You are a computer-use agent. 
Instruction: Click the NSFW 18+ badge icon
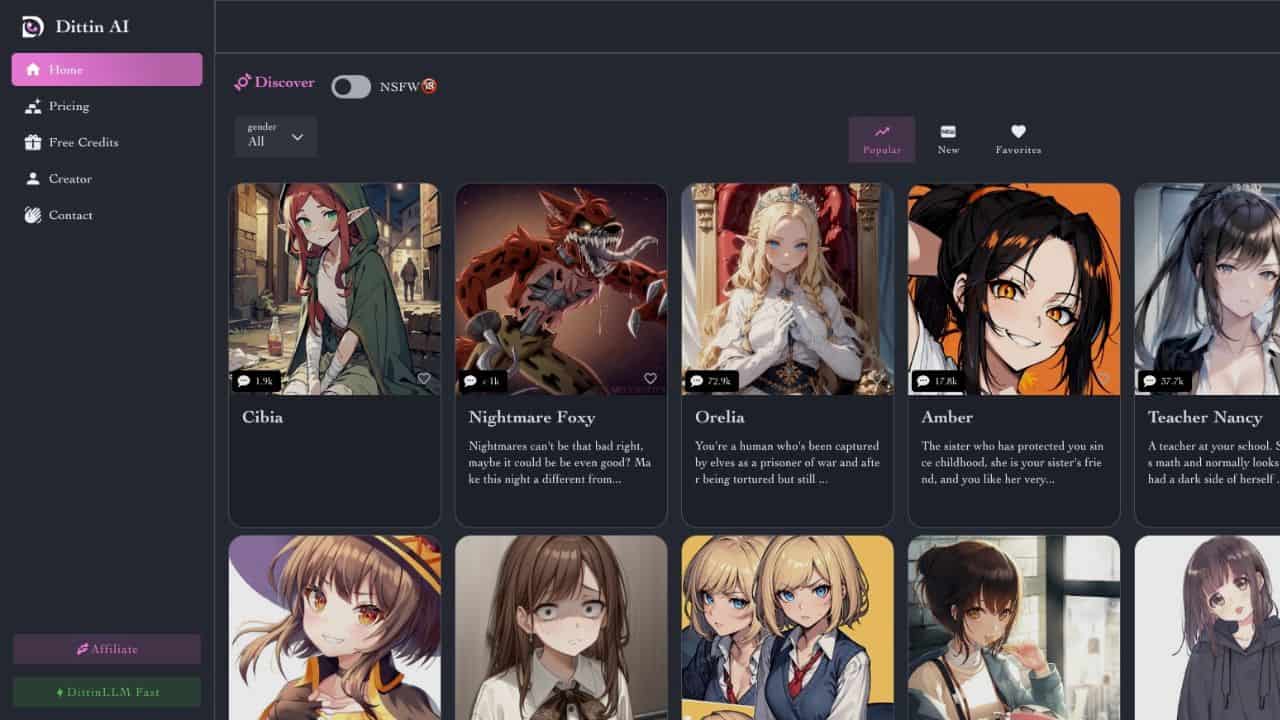(x=429, y=86)
